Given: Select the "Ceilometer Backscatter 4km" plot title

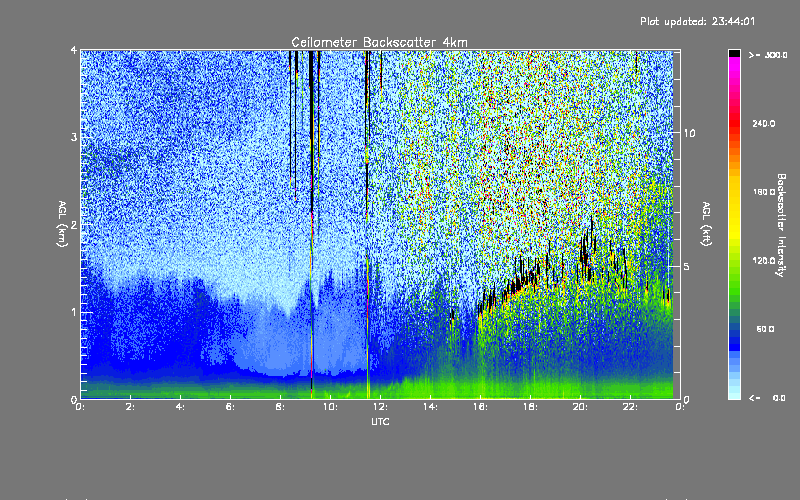Looking at the screenshot, I should [x=380, y=42].
